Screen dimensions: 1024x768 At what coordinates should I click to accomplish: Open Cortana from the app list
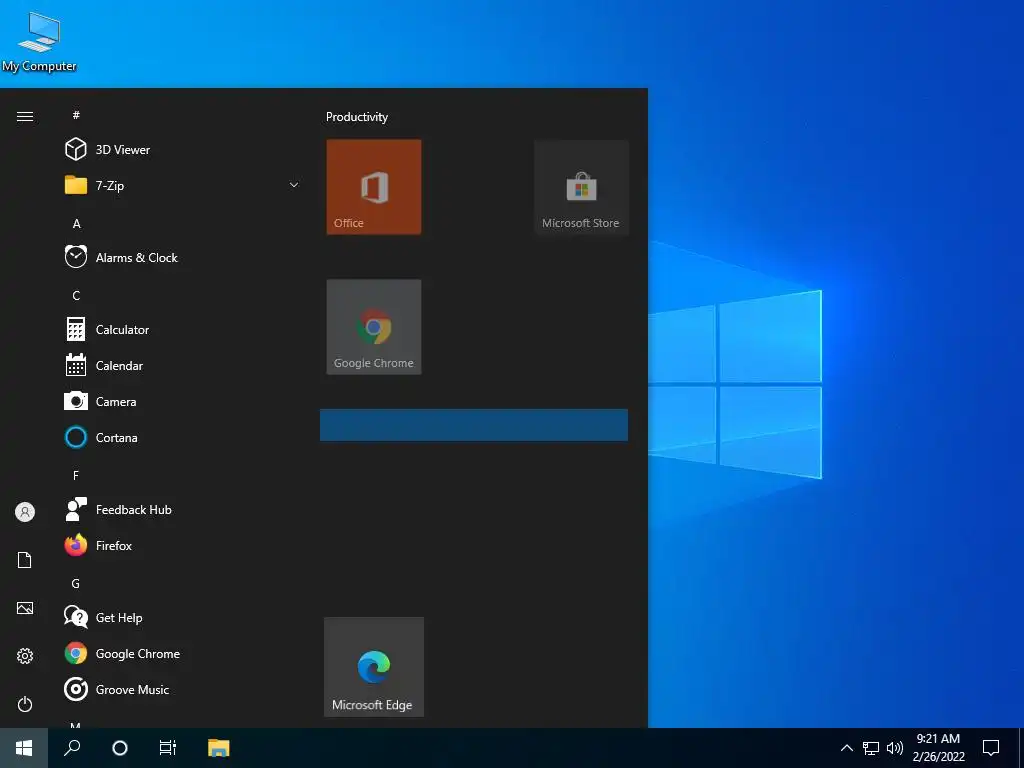[183, 438]
